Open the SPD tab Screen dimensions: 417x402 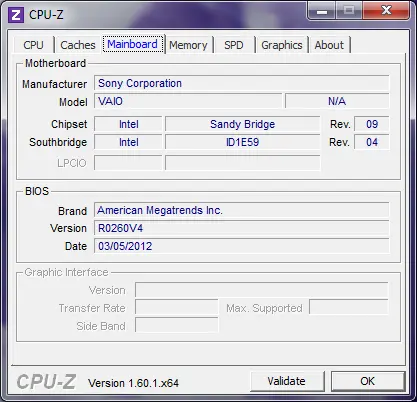pyautogui.click(x=234, y=45)
